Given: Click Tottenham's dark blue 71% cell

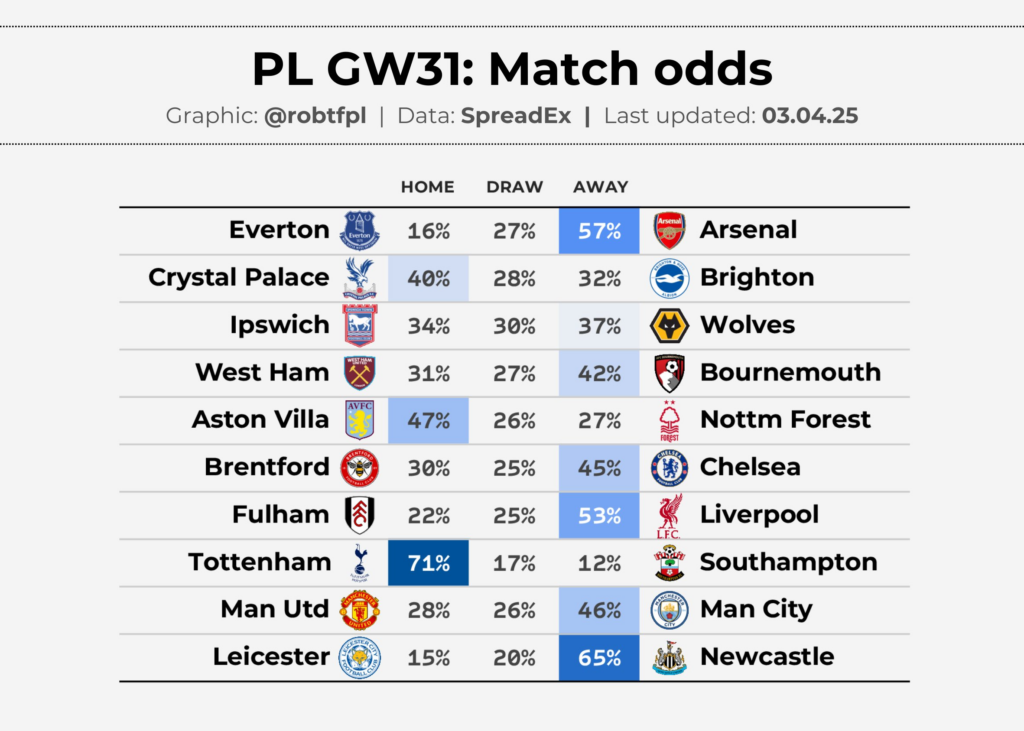Looking at the screenshot, I should [x=428, y=562].
